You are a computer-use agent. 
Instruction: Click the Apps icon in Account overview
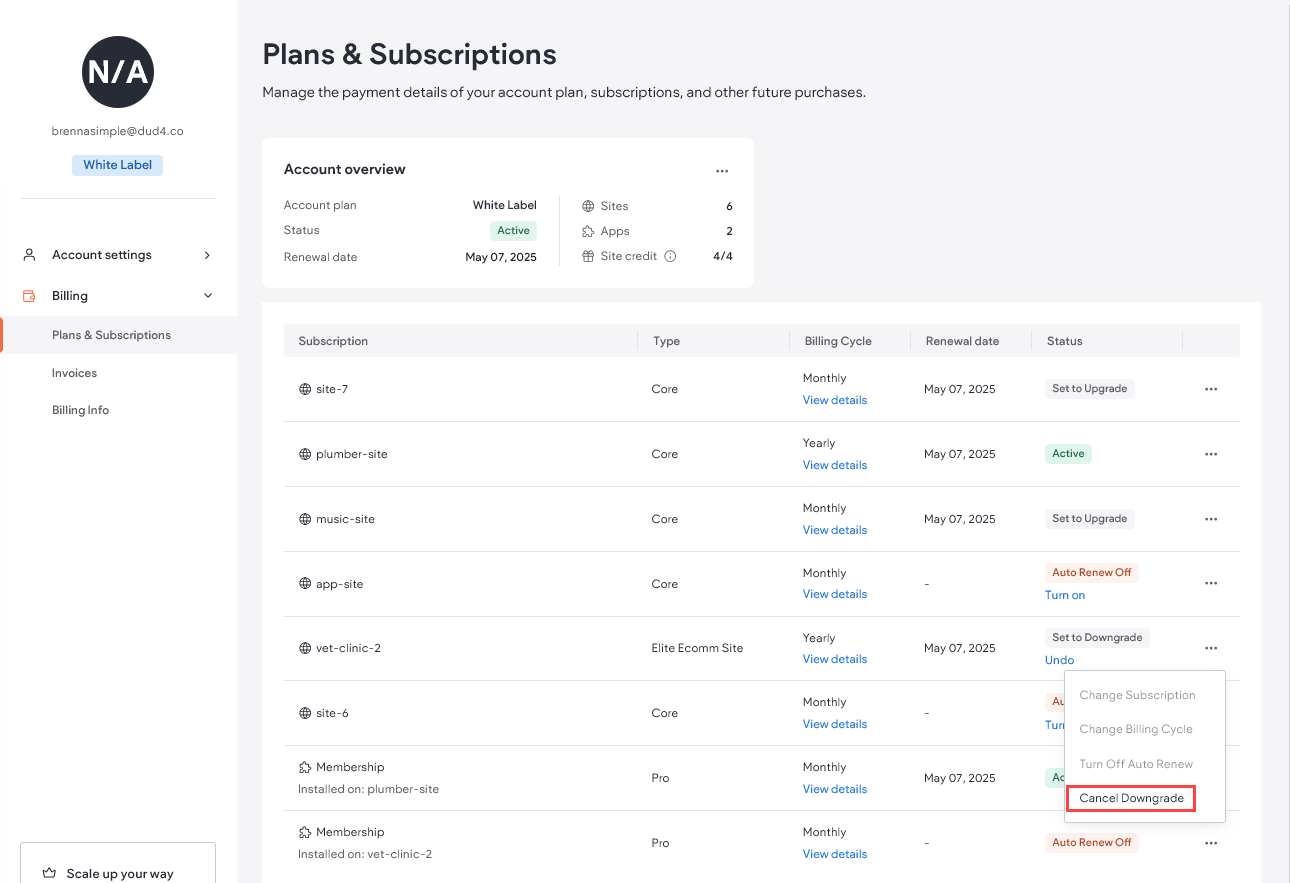pyautogui.click(x=589, y=231)
